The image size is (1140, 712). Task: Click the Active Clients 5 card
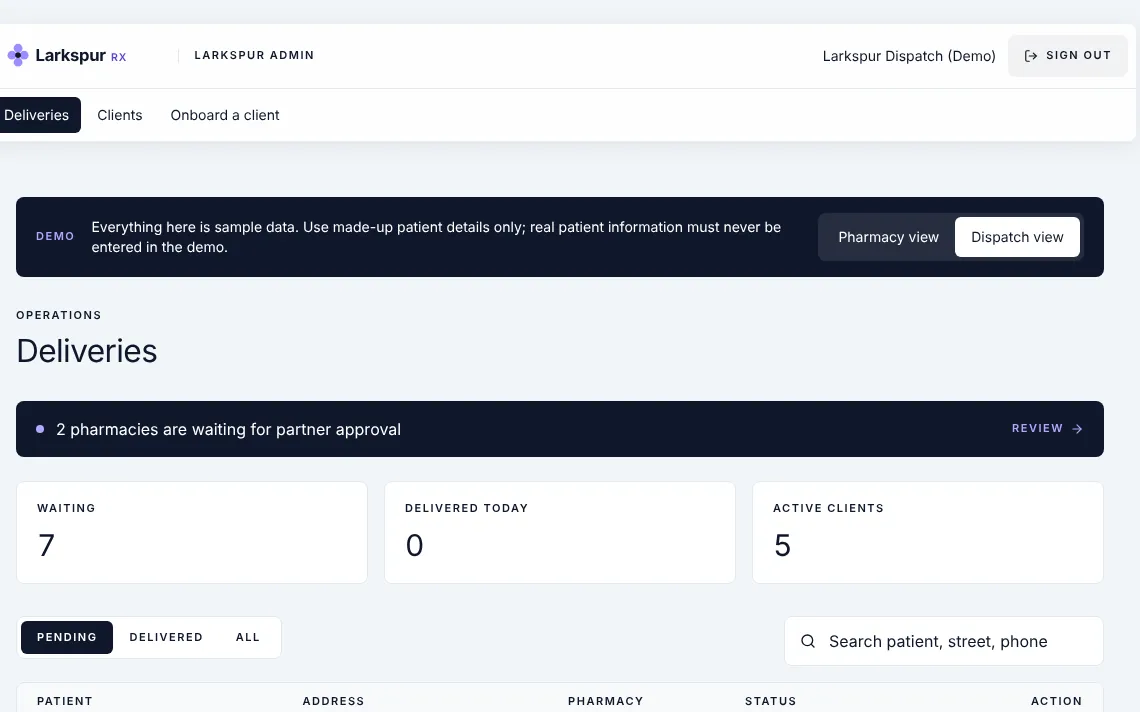928,532
